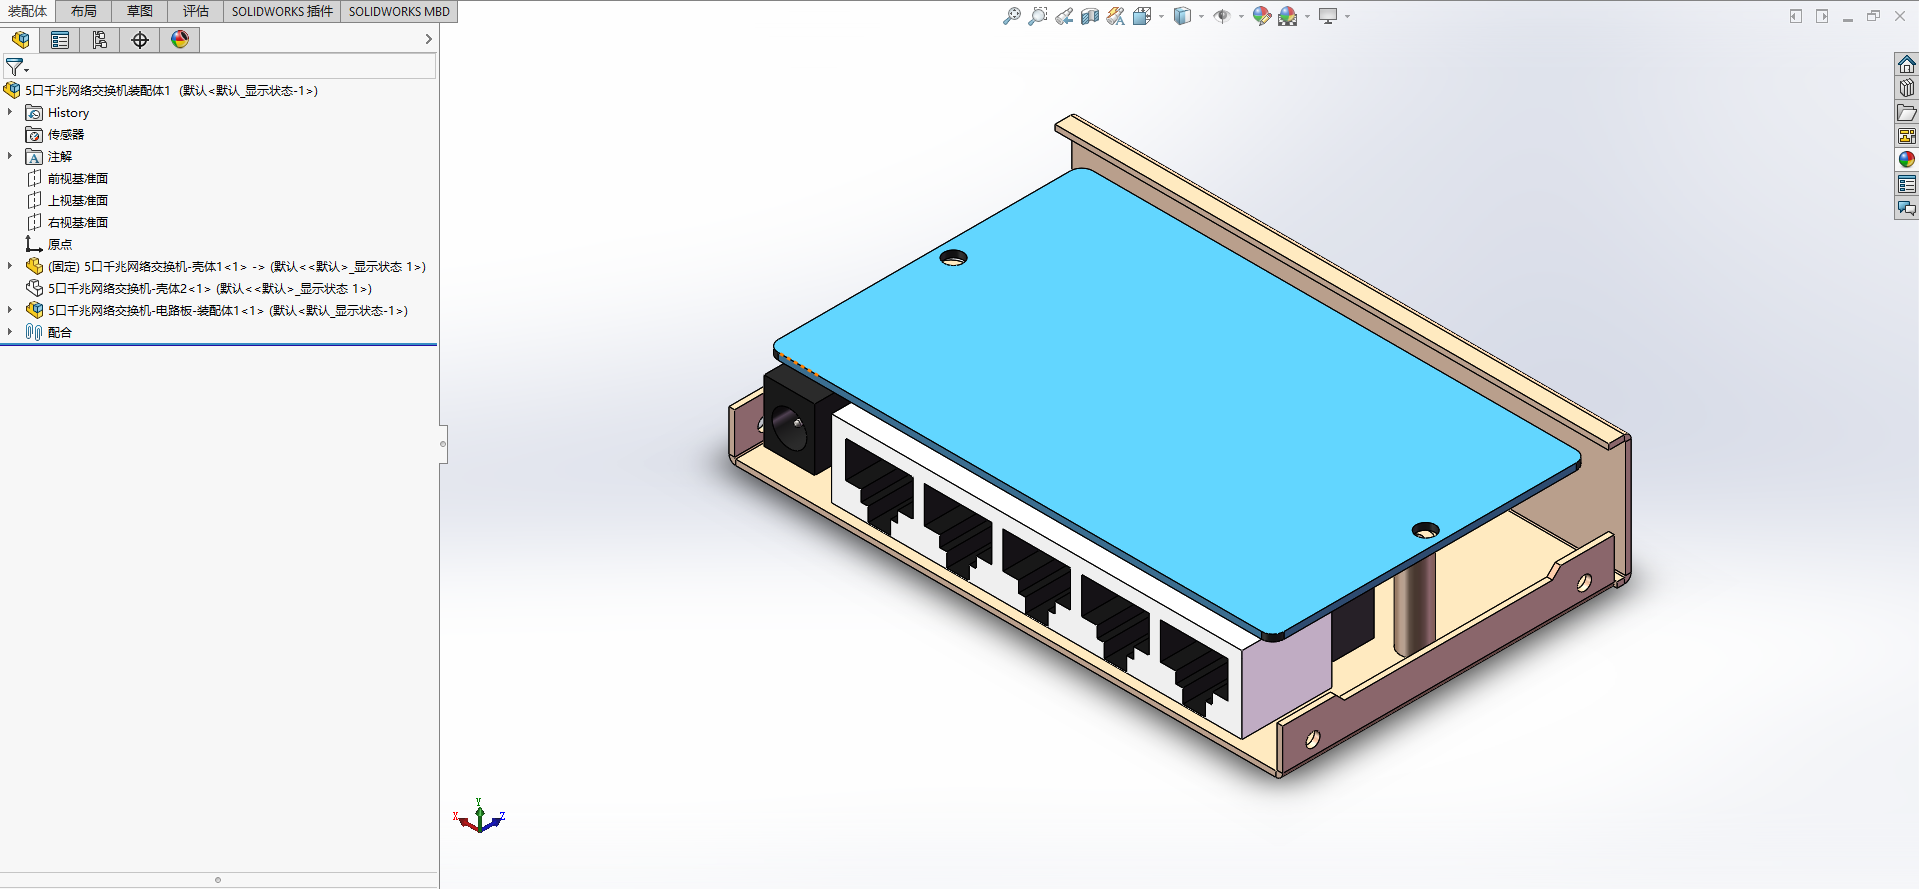
Task: Open the 草图 ribbon tab
Action: pos(140,11)
